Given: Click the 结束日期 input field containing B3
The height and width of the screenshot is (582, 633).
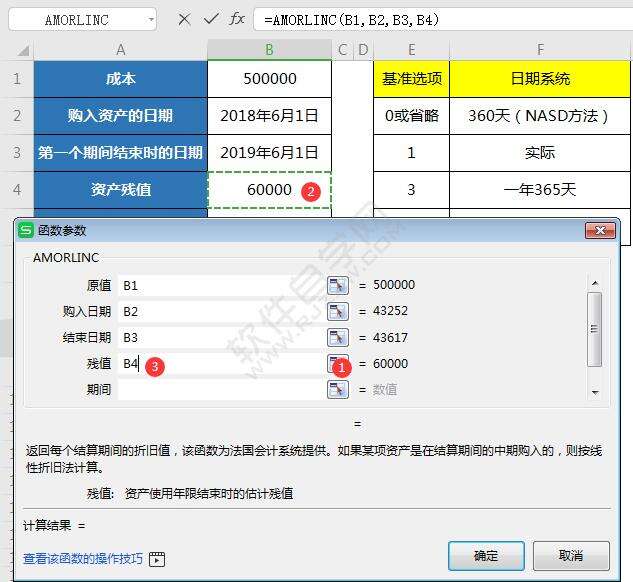Looking at the screenshot, I should pyautogui.click(x=221, y=337).
